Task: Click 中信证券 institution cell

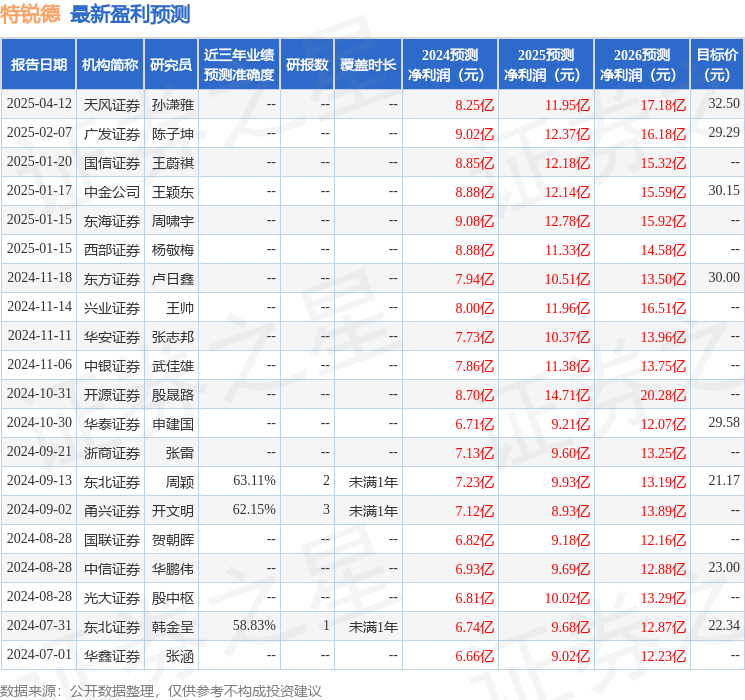Action: click(x=112, y=568)
